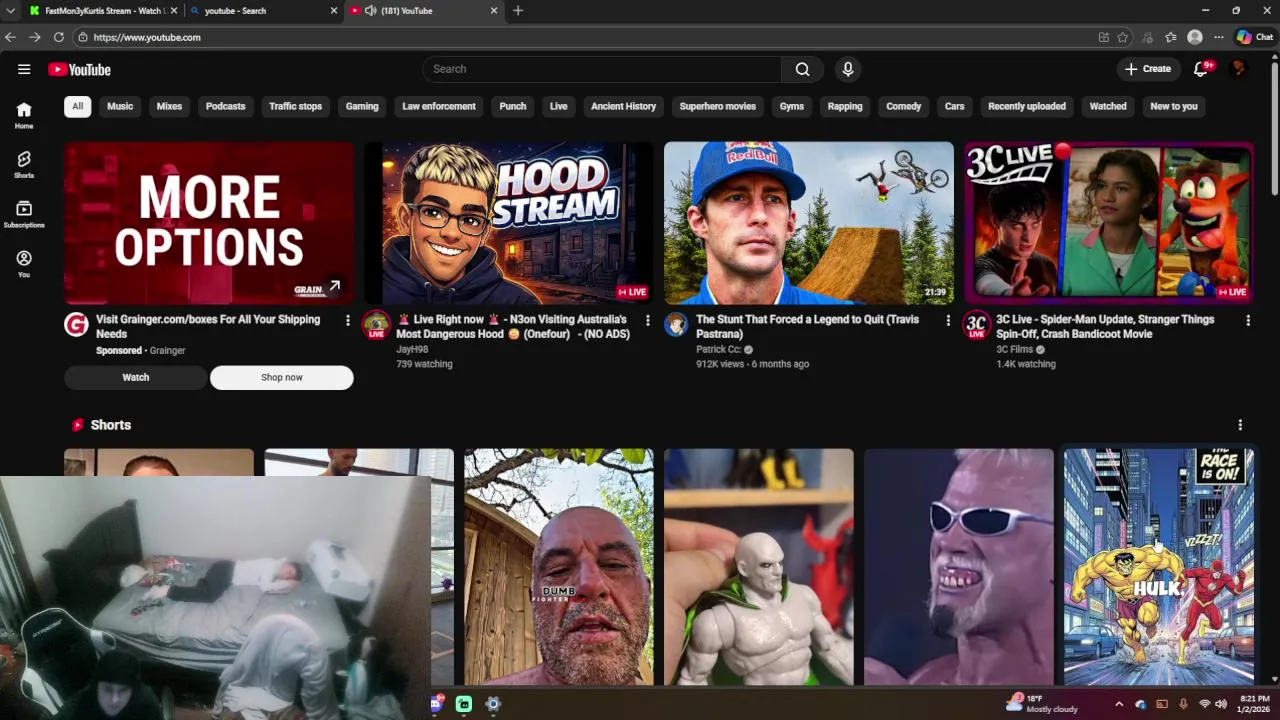1280x720 pixels.
Task: Open the YouTube guide hamburger menu
Action: click(x=24, y=69)
